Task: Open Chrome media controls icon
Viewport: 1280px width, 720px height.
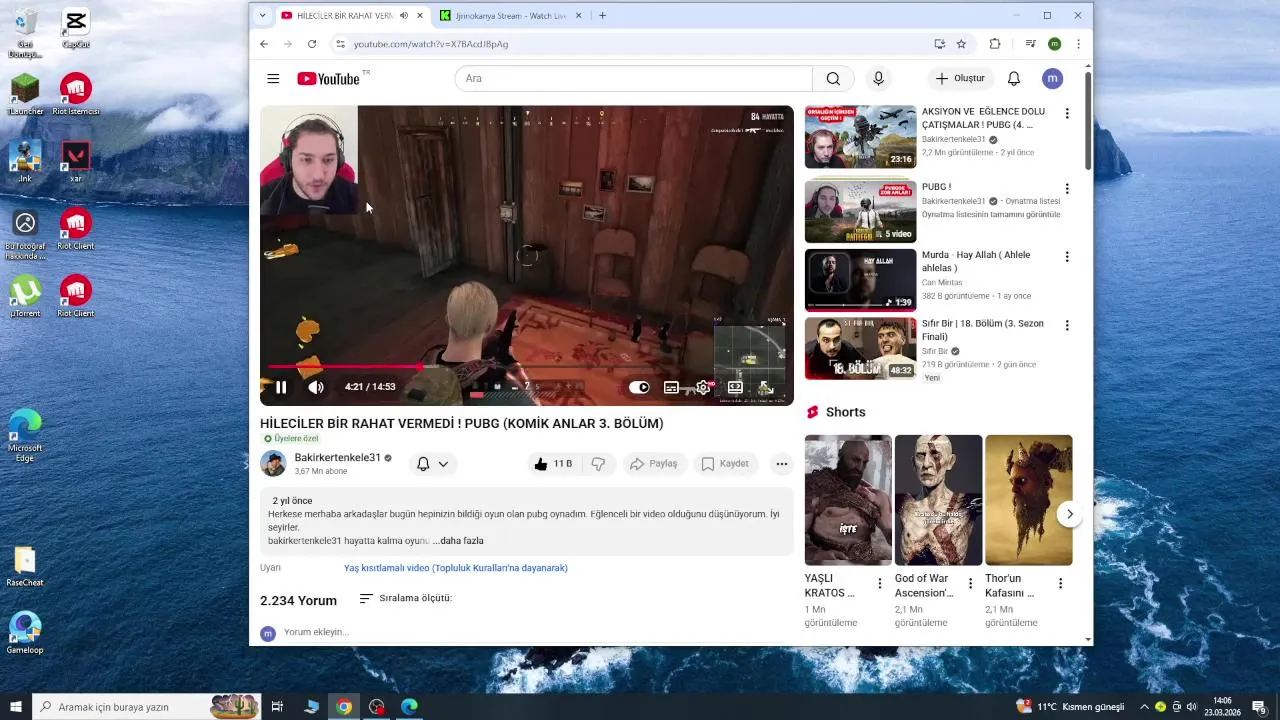Action: tap(1030, 44)
